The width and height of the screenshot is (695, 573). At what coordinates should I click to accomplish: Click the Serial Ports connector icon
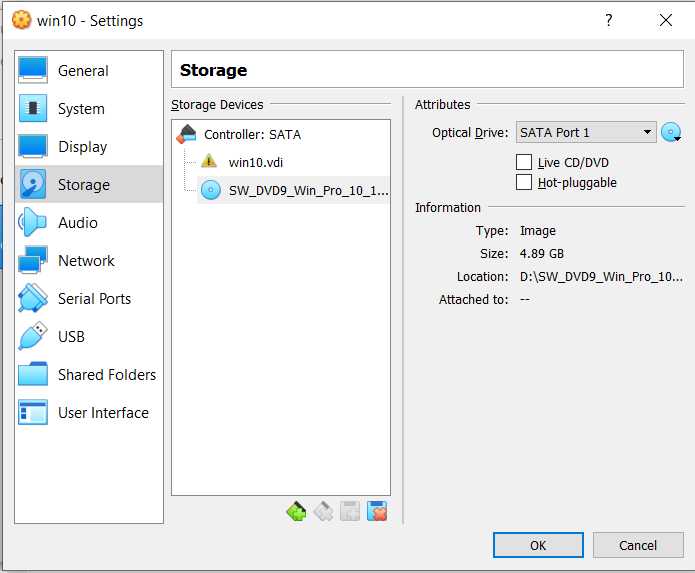33,297
